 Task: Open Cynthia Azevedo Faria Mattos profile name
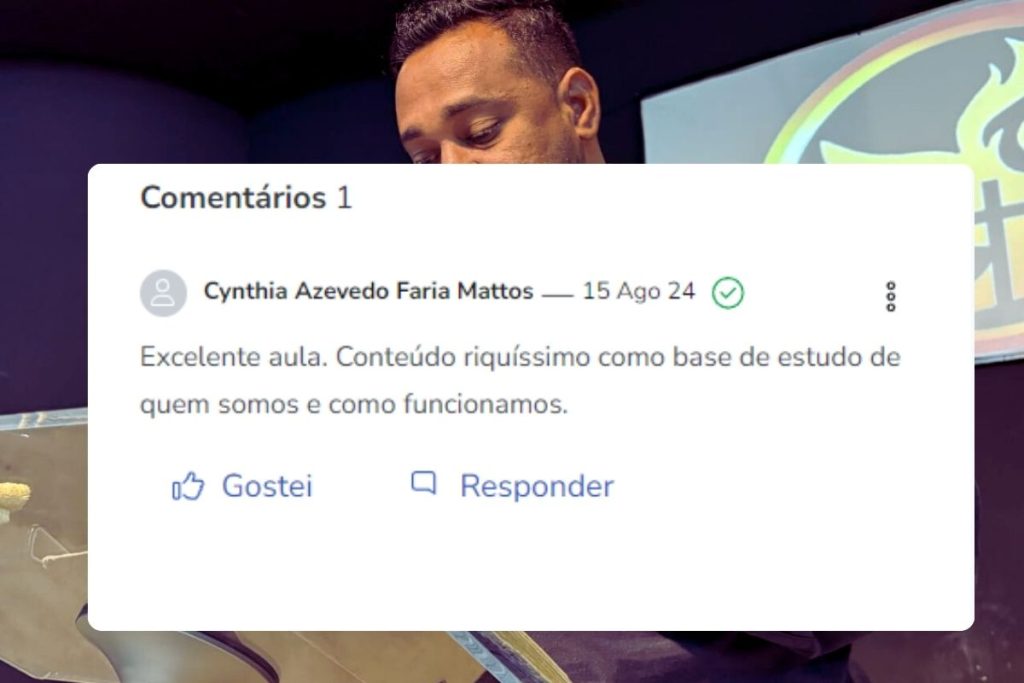(368, 291)
